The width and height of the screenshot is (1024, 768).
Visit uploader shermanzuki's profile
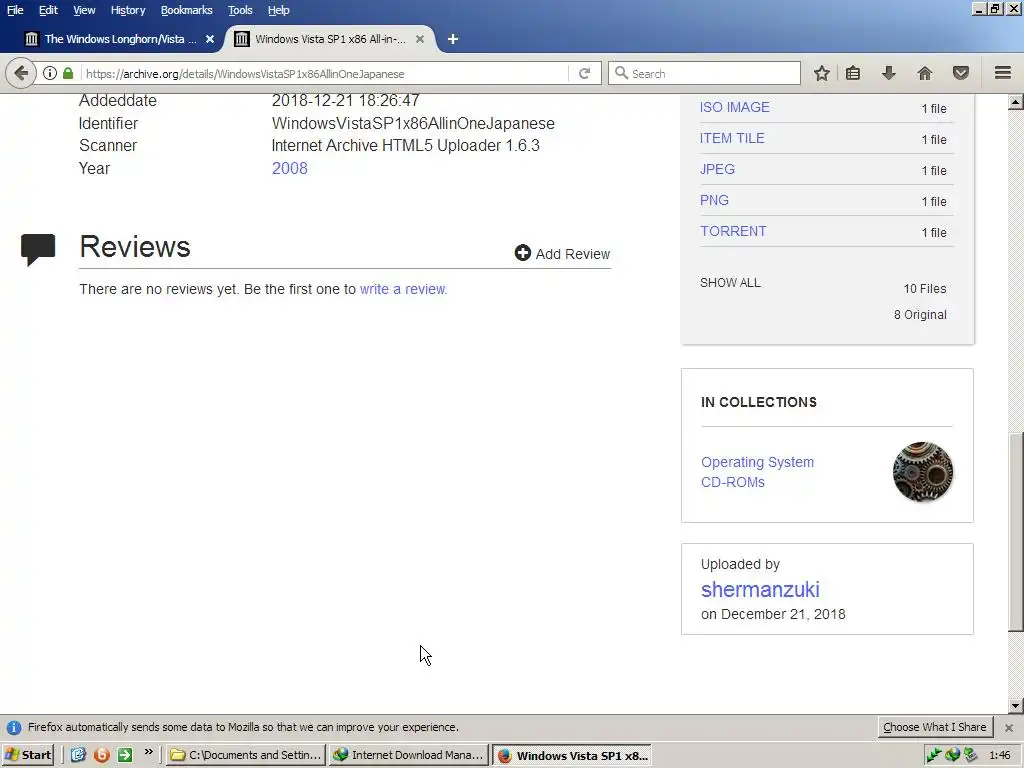coord(760,589)
